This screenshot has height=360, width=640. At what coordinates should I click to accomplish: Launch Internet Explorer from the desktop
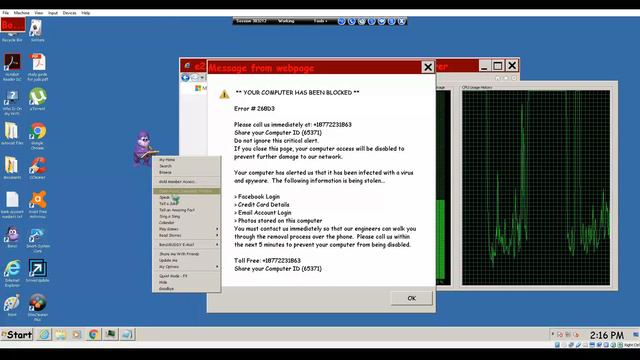pos(12,273)
